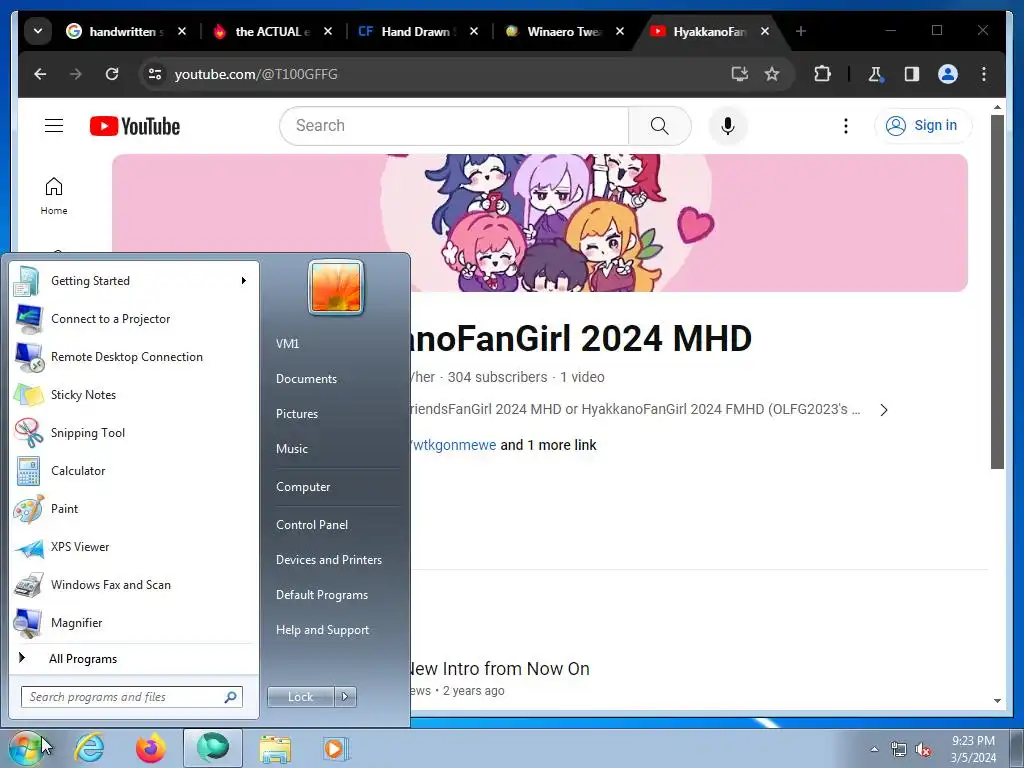
Task: Install app icon in address bar
Action: pos(739,74)
